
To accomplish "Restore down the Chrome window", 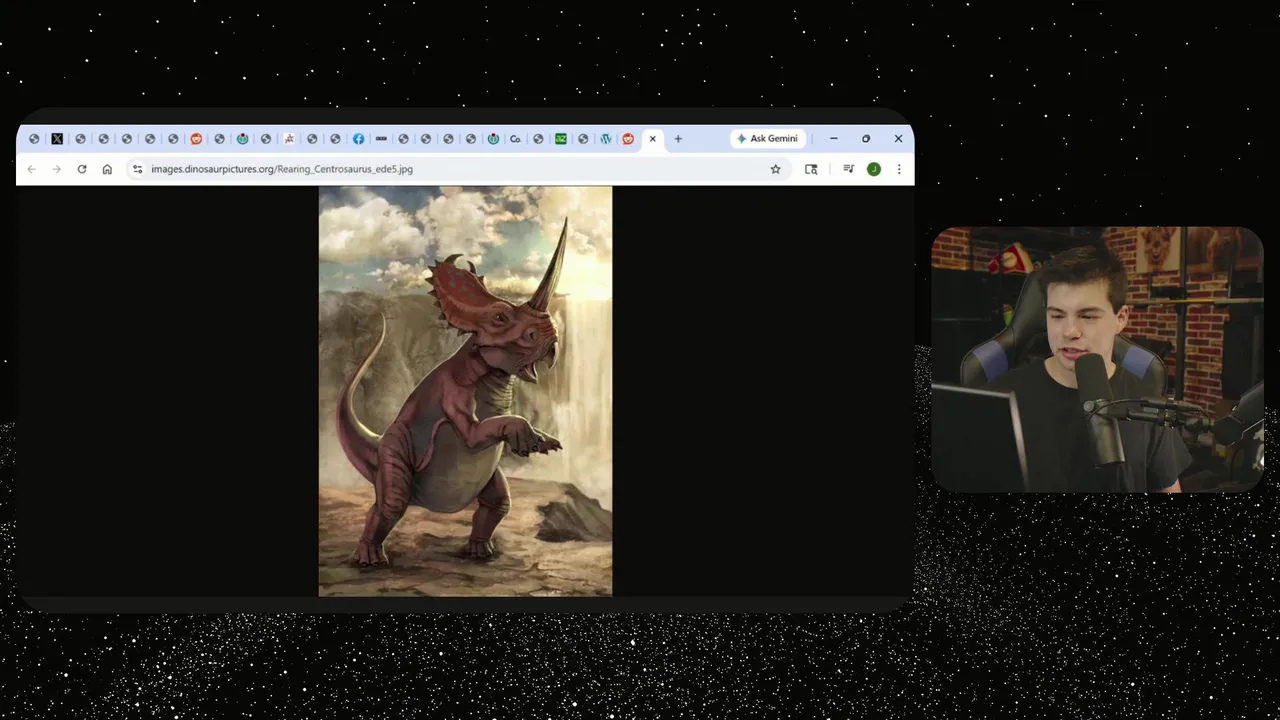I will (866, 139).
